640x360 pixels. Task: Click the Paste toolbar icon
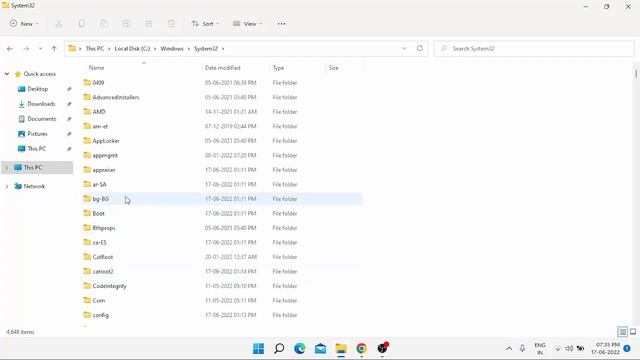(x=104, y=24)
